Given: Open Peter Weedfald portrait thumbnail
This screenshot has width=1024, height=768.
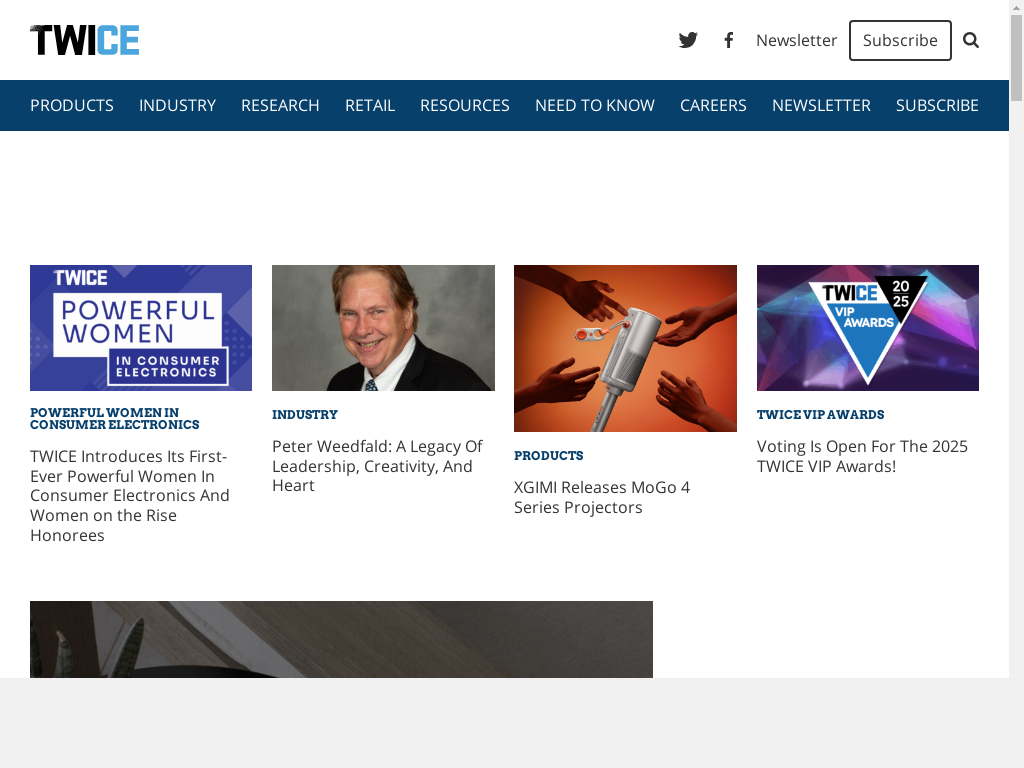Looking at the screenshot, I should coord(383,328).
